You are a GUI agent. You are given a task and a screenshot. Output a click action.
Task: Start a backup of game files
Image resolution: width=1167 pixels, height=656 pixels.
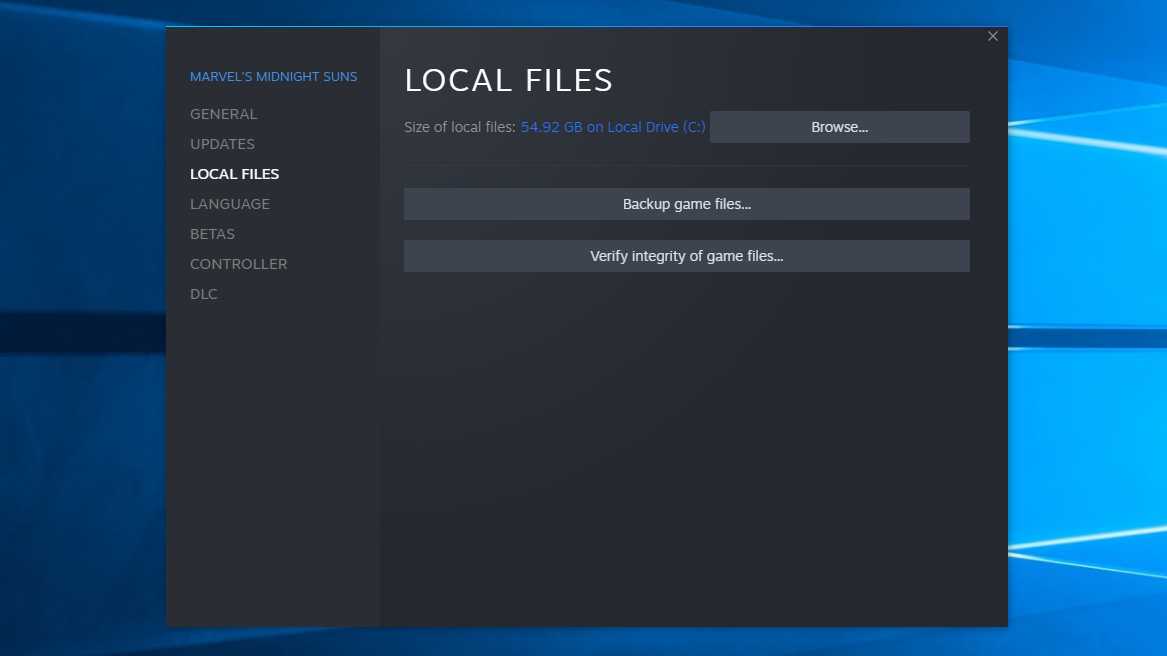686,203
